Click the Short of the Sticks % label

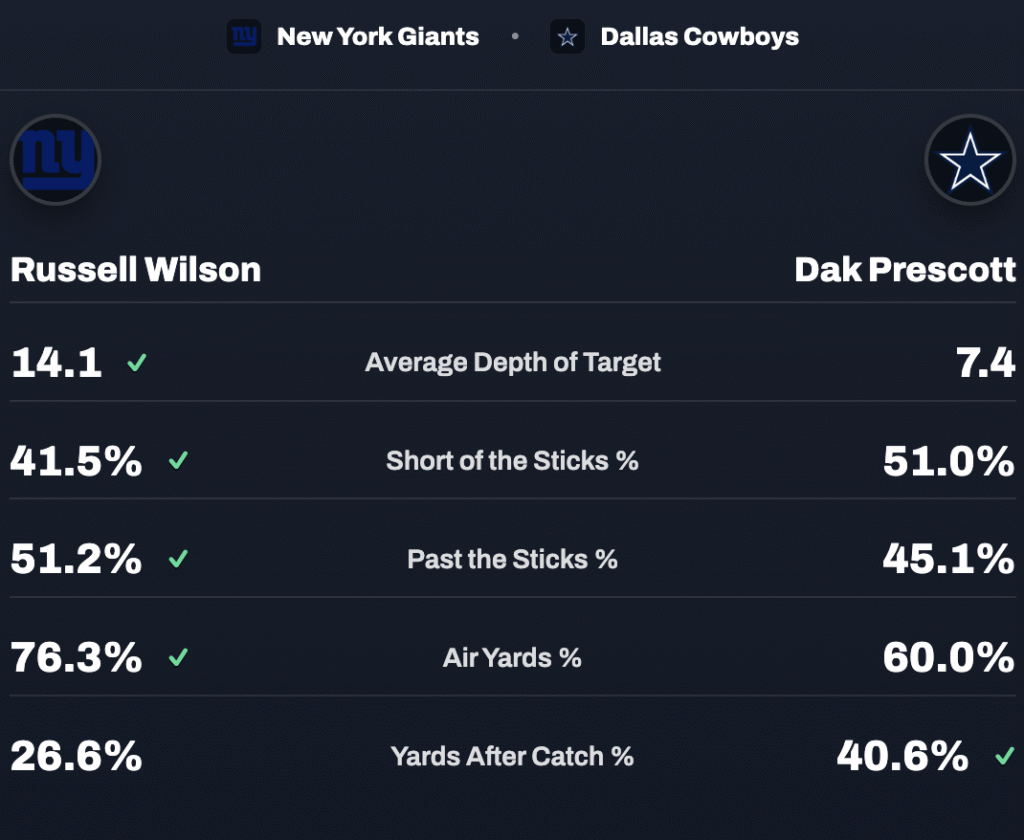pyautogui.click(x=512, y=461)
